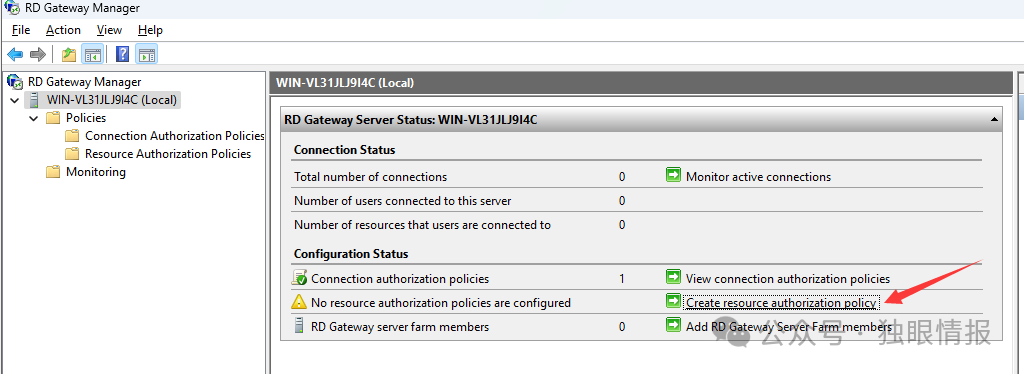
Task: Open the File menu
Action: pos(21,30)
